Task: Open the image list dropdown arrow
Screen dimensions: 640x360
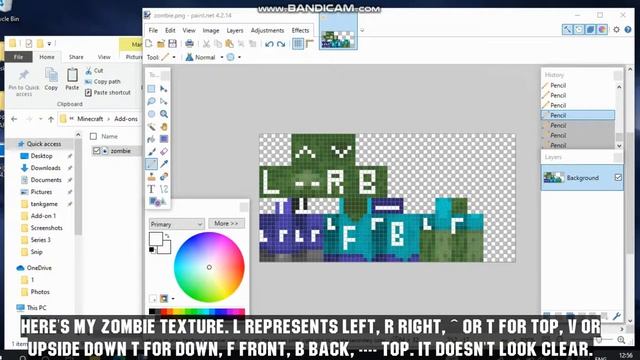Action: click(x=362, y=30)
